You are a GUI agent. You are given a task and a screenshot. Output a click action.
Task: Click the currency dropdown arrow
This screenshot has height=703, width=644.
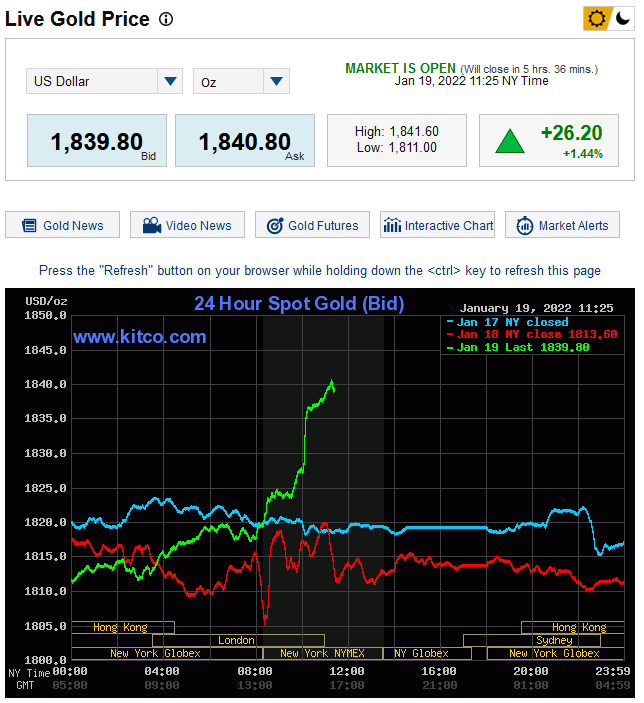tap(170, 81)
